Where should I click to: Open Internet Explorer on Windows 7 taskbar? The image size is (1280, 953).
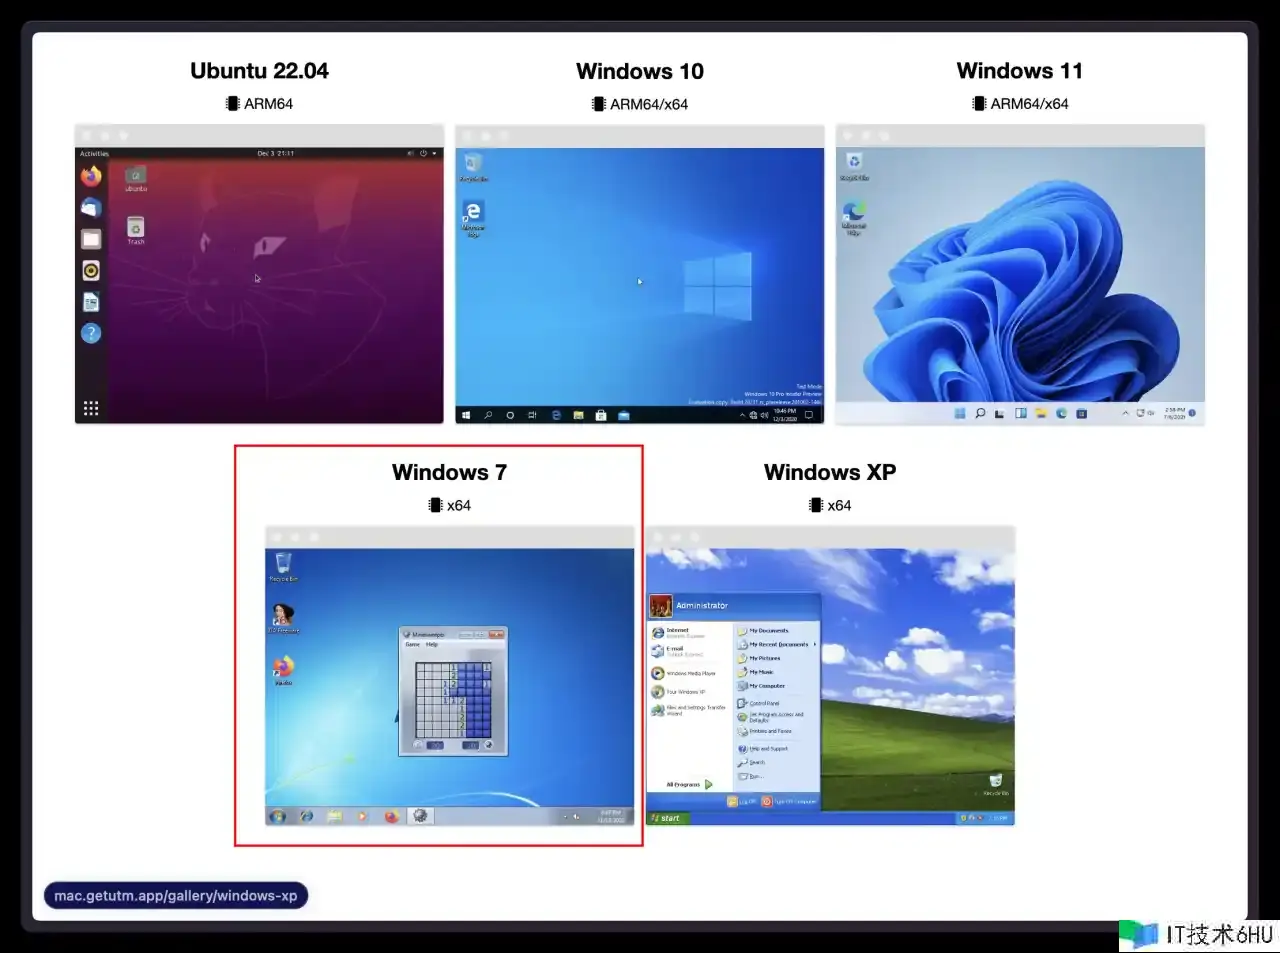click(x=306, y=816)
